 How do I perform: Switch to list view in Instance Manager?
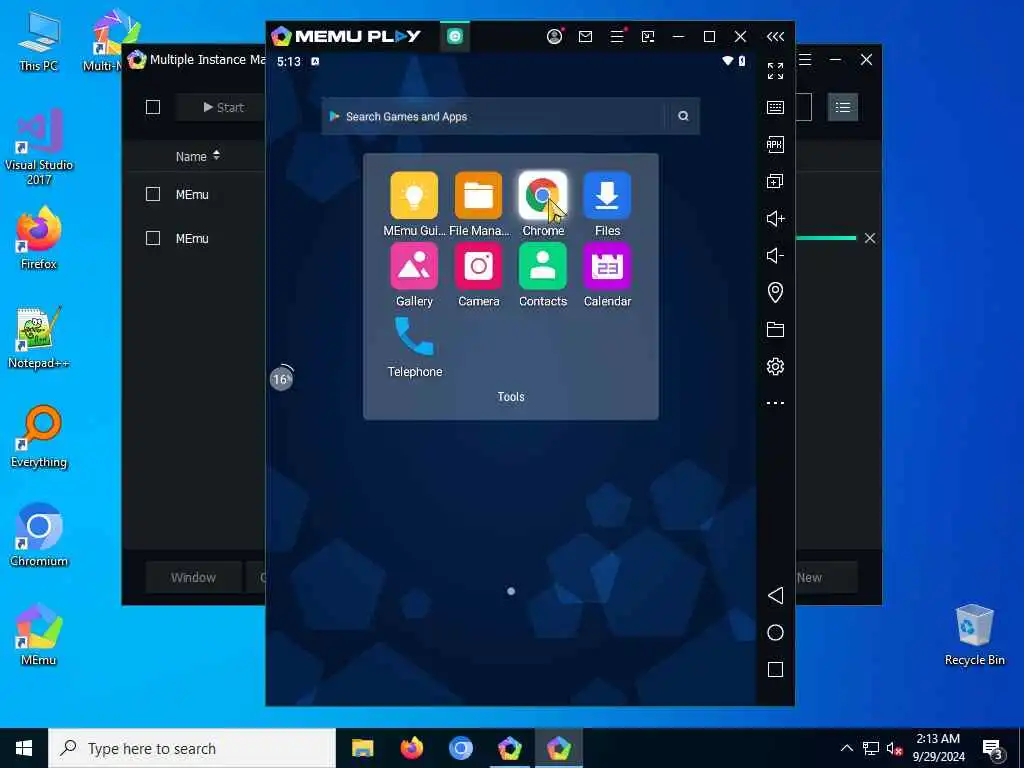pyautogui.click(x=842, y=107)
